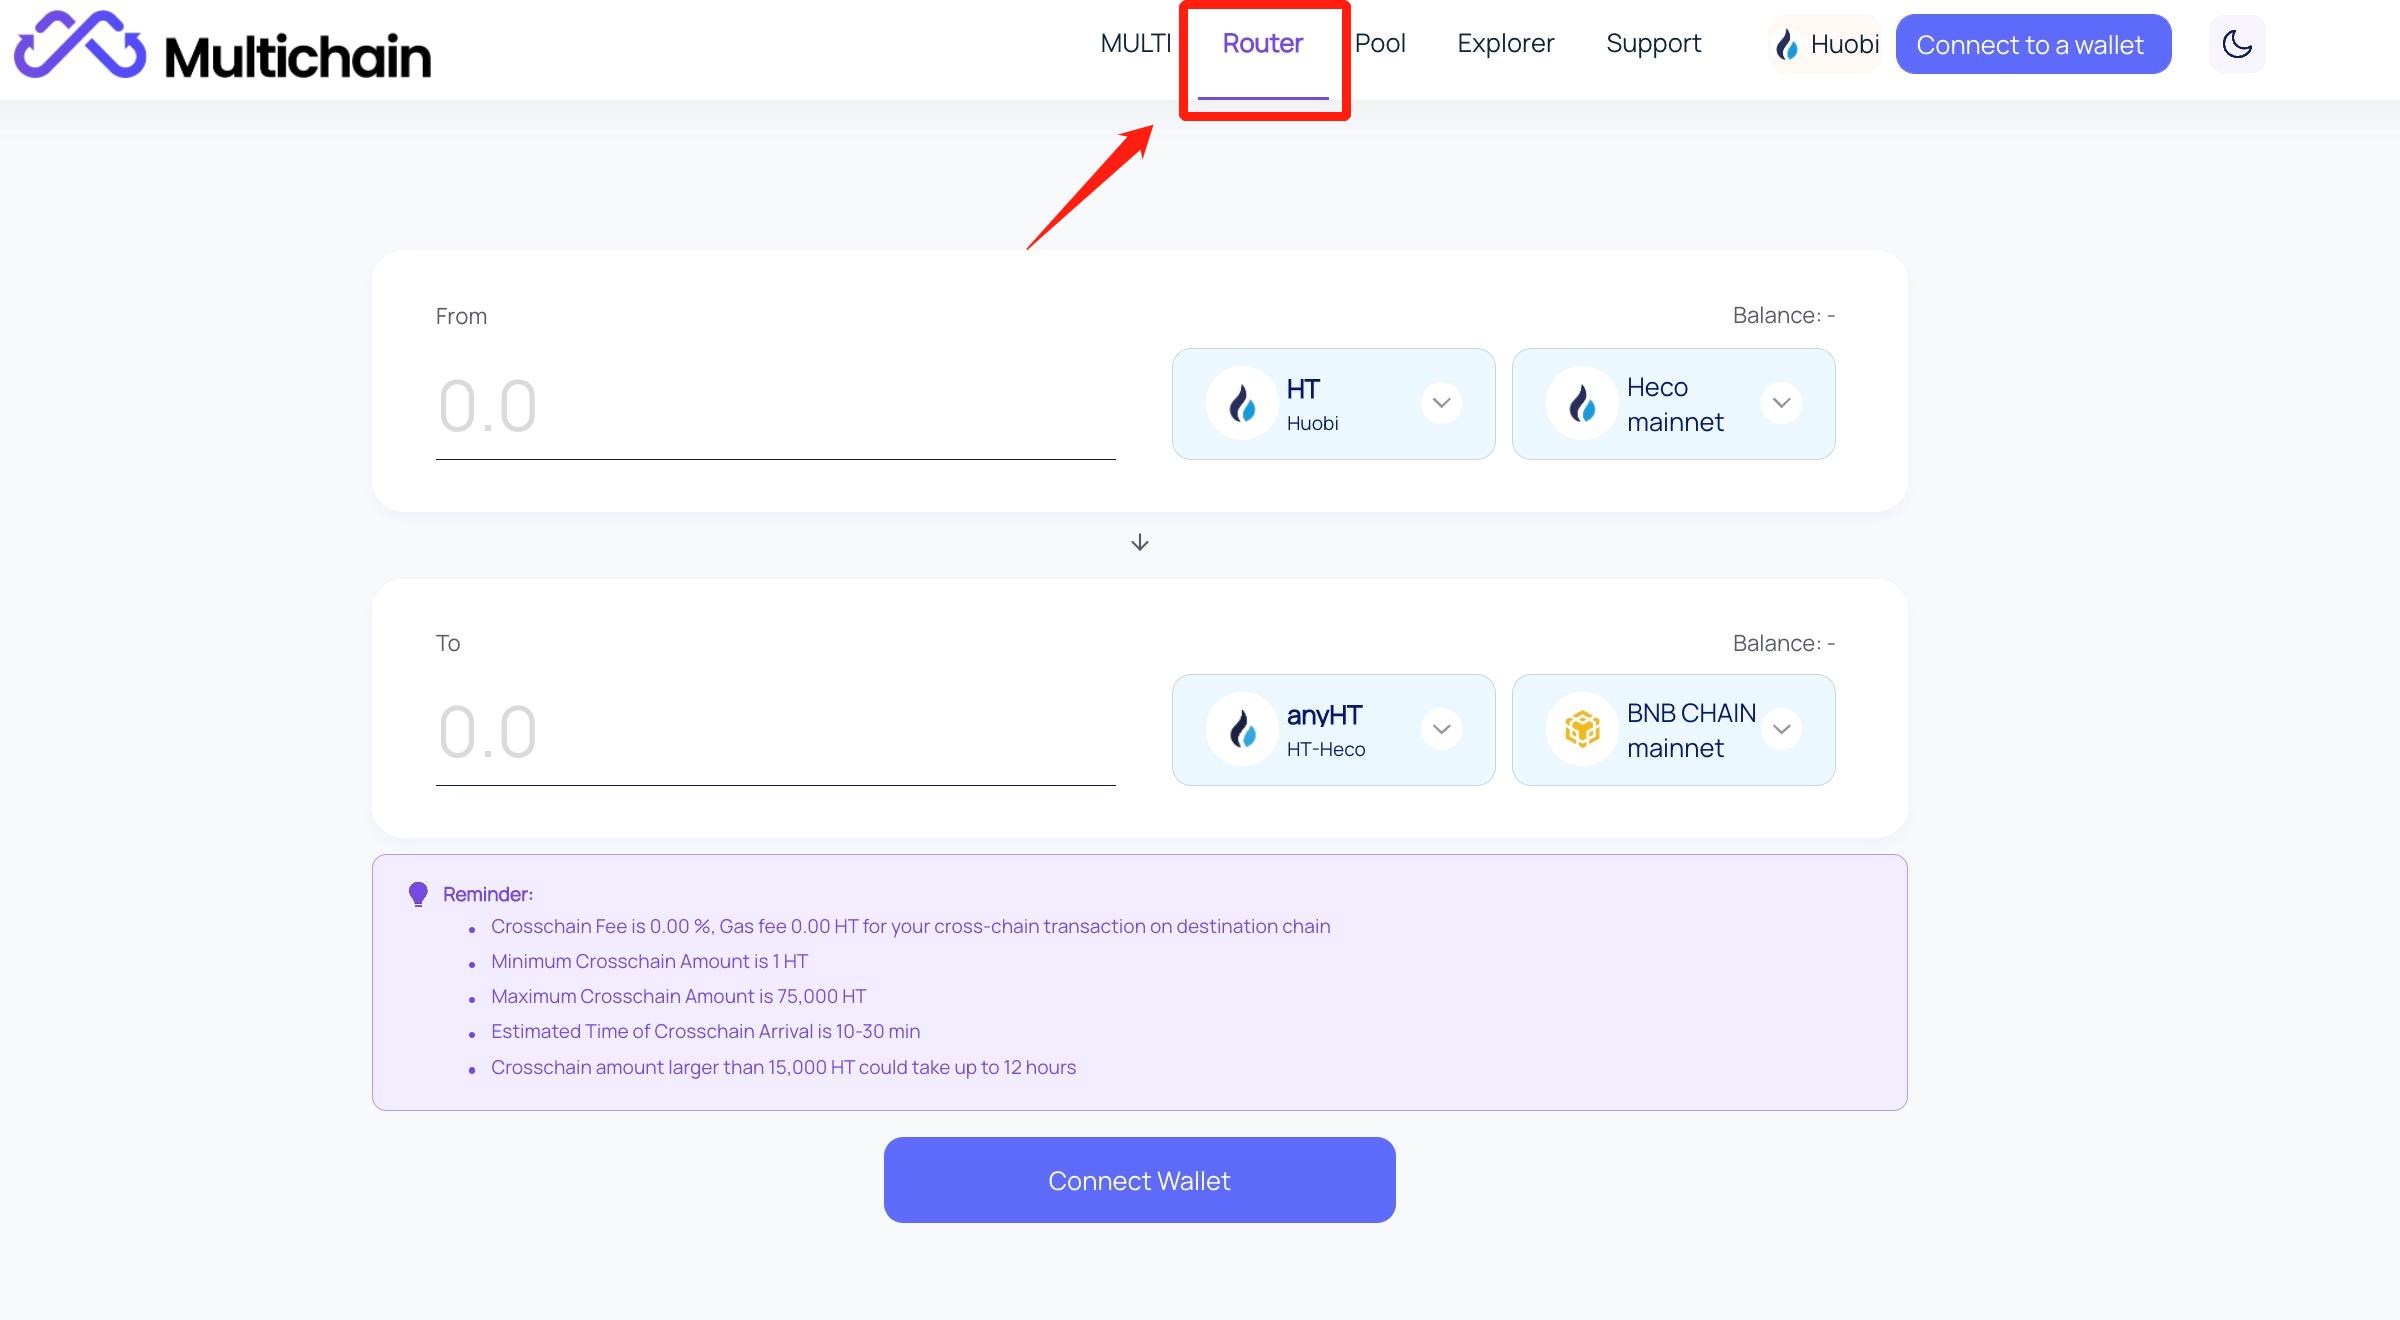The width and height of the screenshot is (2400, 1320).
Task: Click the Heco mainnet chain name
Action: pos(1675,404)
